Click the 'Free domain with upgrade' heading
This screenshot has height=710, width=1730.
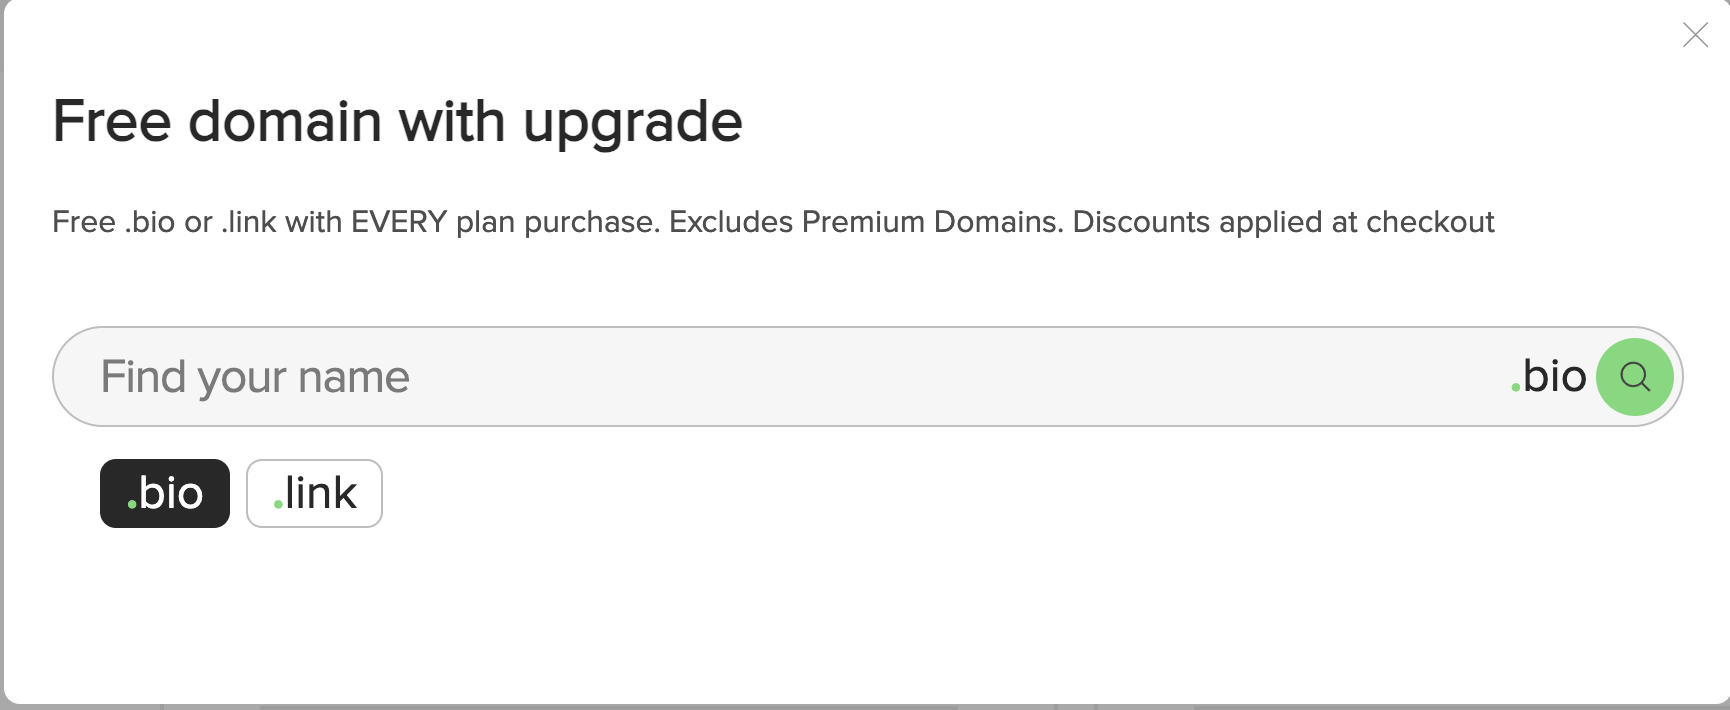pos(397,122)
